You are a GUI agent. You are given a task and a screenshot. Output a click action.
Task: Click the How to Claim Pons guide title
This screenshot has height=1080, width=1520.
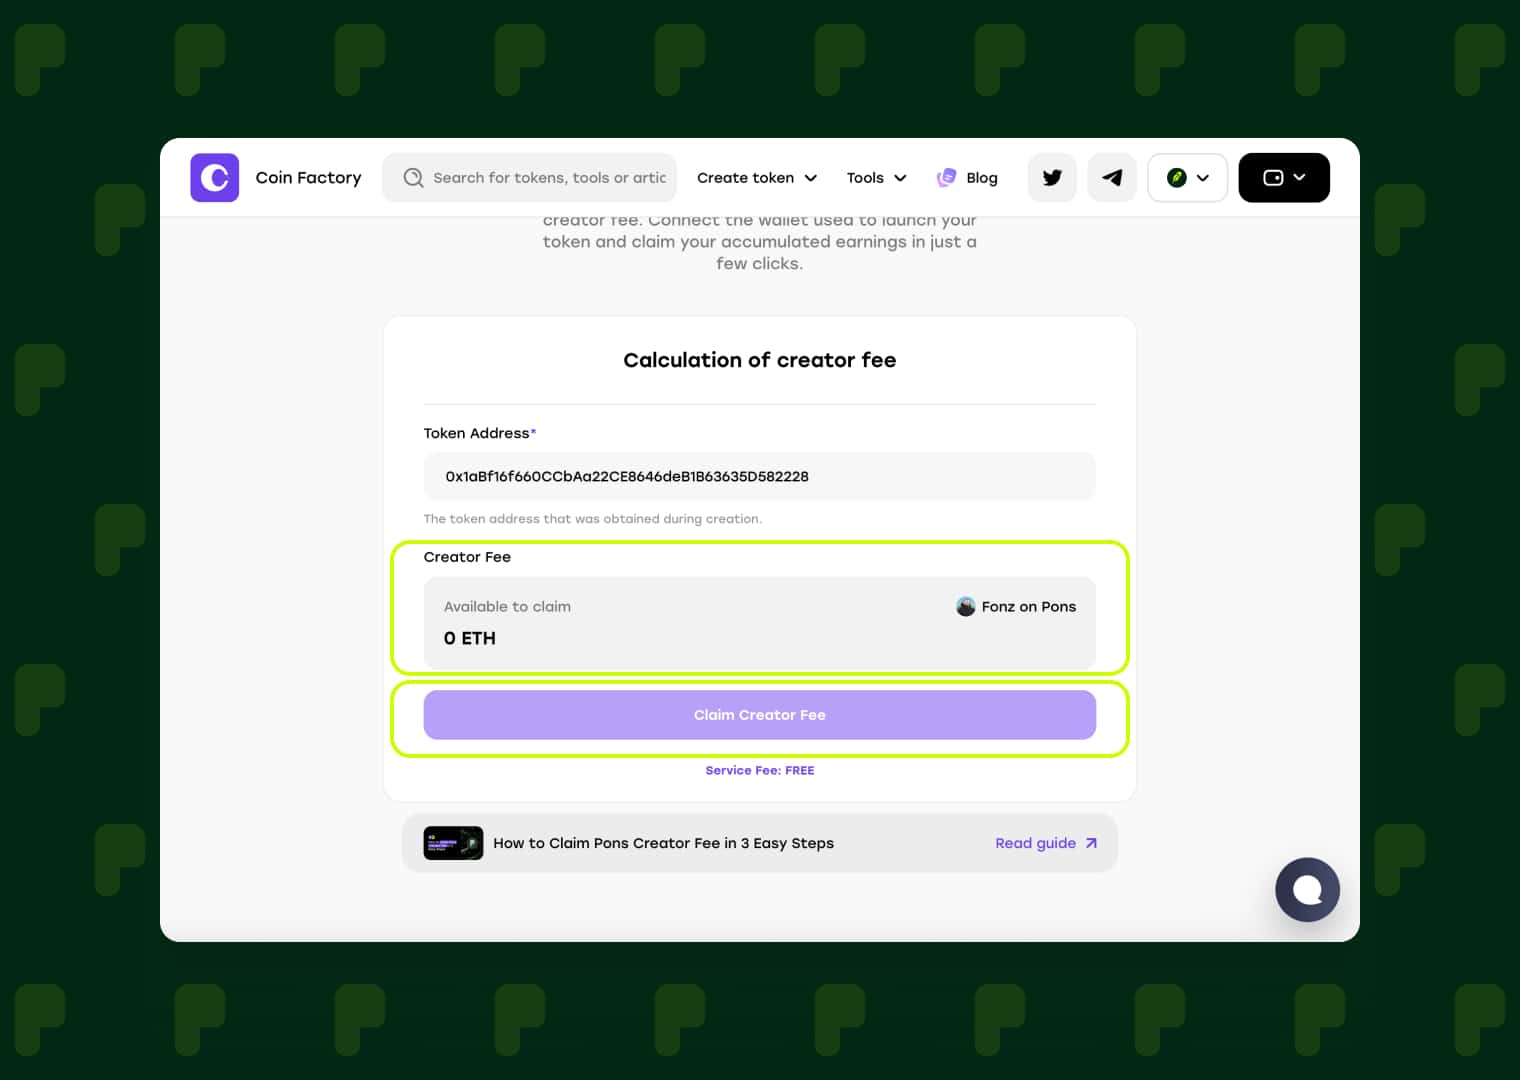(x=663, y=843)
